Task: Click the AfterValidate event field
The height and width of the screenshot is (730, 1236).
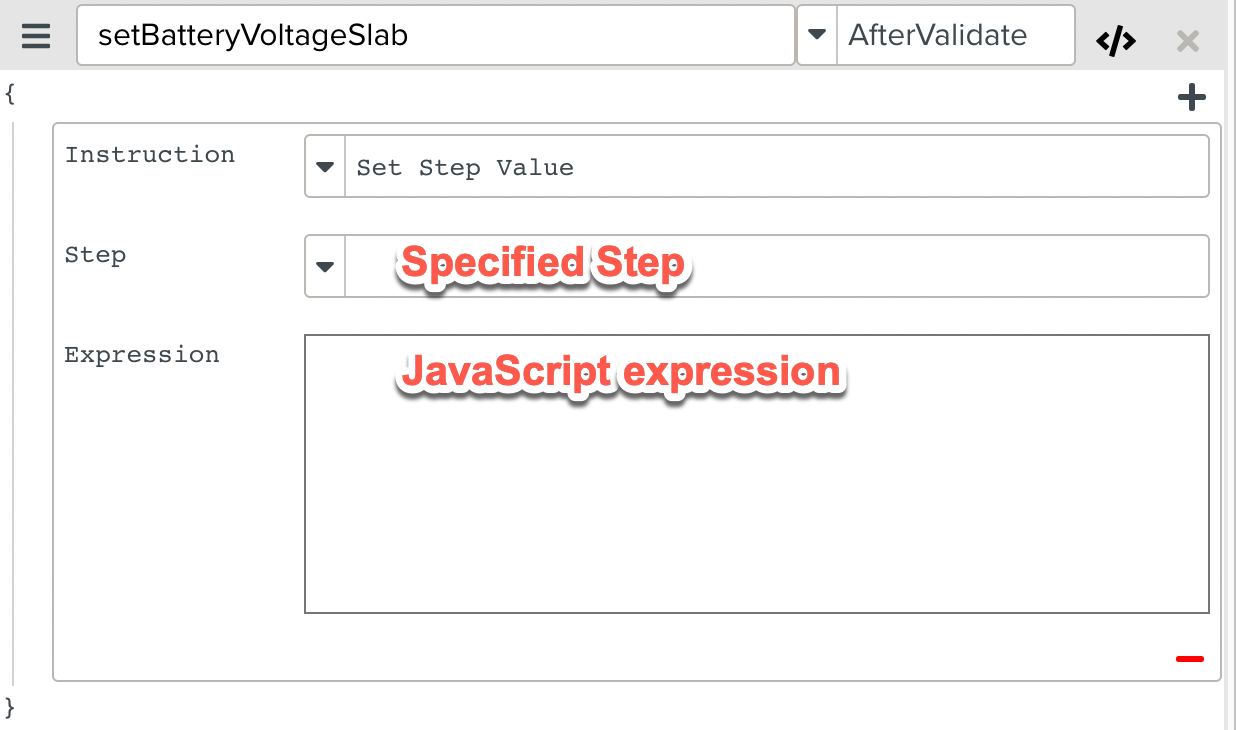Action: click(955, 36)
